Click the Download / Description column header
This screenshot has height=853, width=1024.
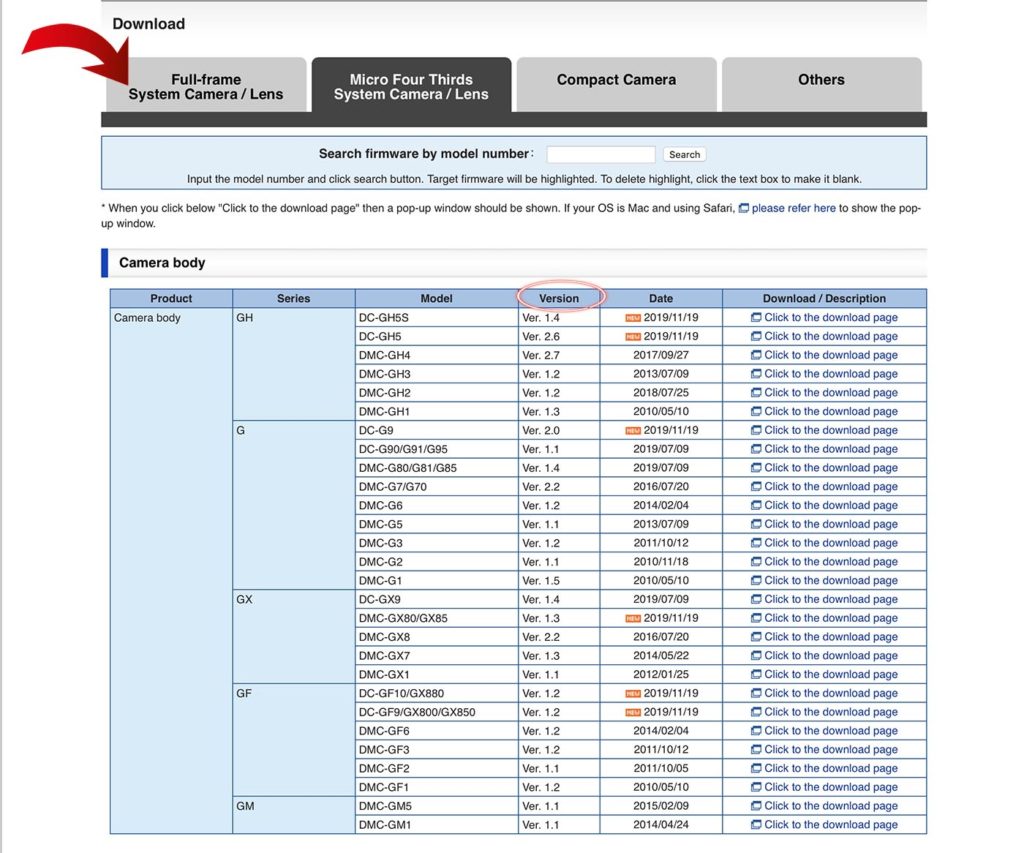pos(824,298)
